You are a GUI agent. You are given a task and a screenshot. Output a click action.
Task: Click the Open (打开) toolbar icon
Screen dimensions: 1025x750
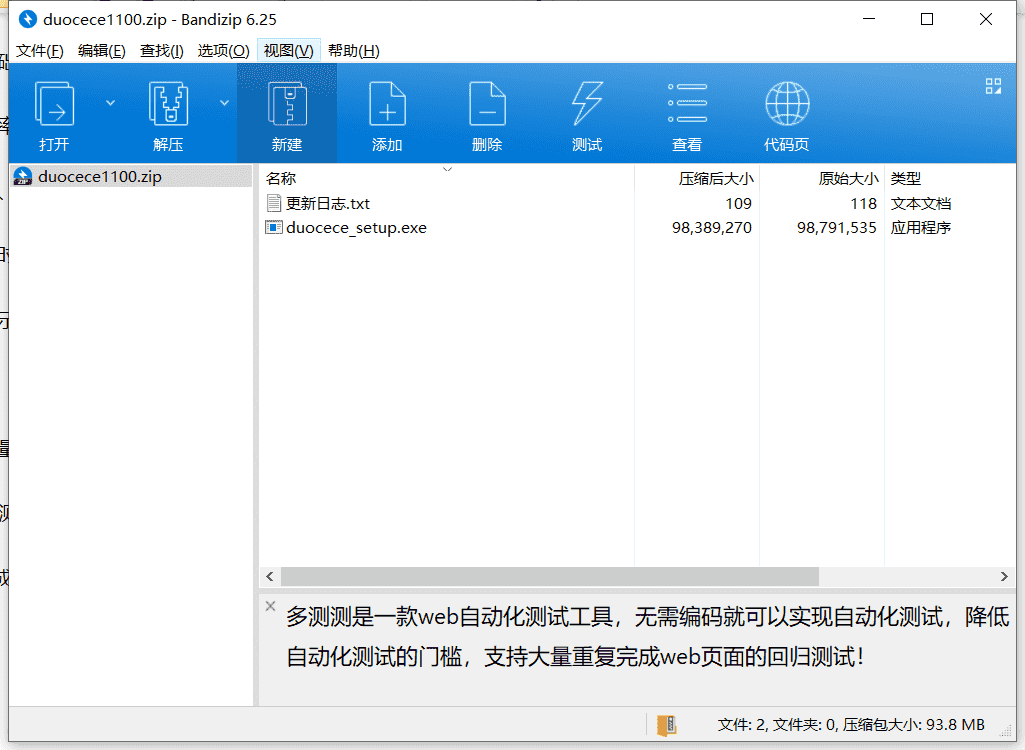point(54,103)
